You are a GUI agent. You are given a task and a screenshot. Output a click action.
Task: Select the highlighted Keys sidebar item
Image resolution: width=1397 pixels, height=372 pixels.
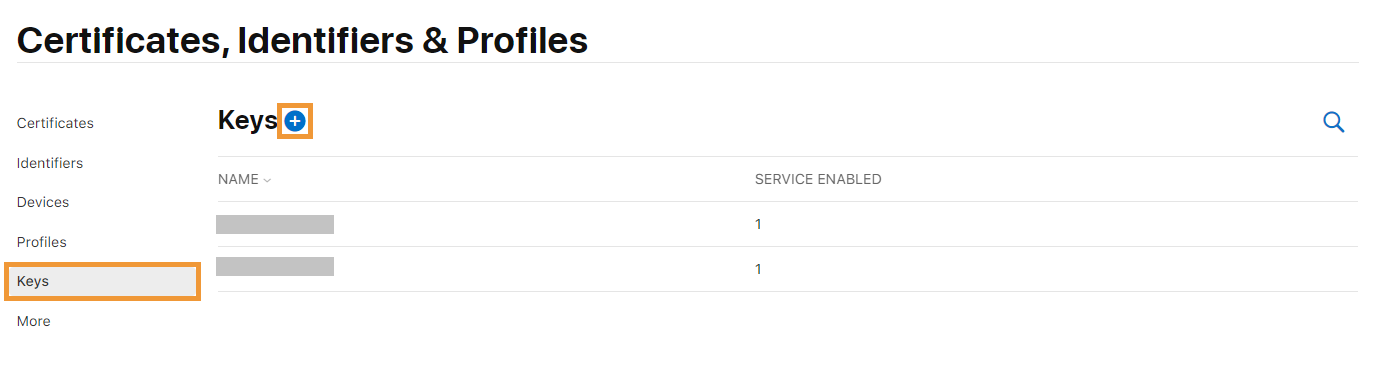pyautogui.click(x=102, y=282)
